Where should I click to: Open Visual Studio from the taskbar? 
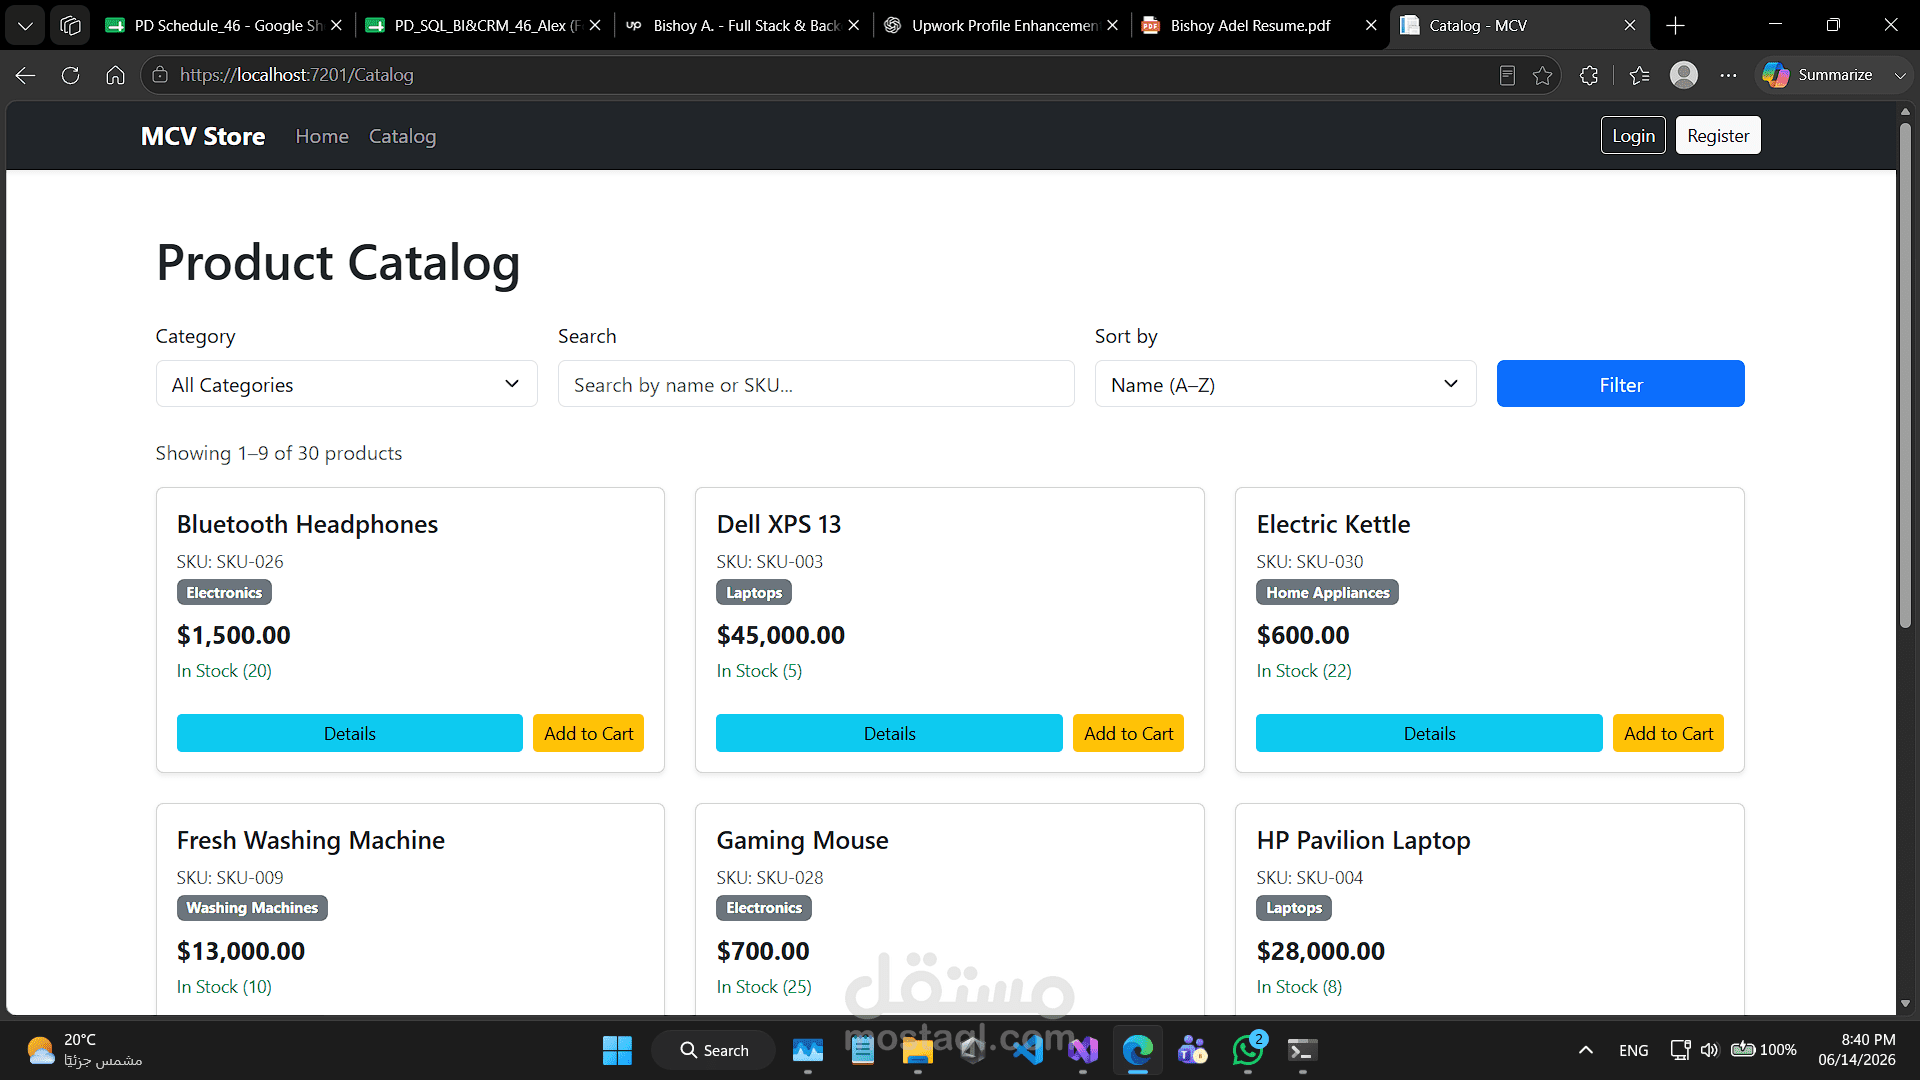(1083, 1050)
